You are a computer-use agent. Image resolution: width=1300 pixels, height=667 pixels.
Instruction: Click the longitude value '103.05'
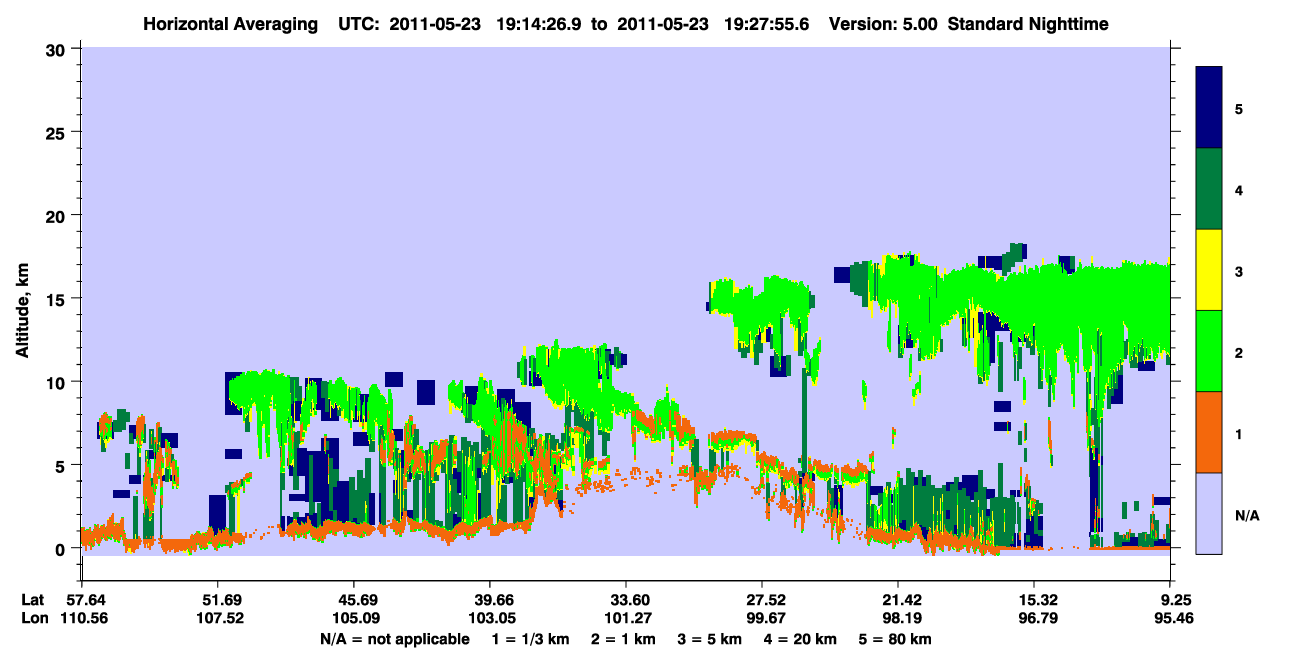[490, 618]
